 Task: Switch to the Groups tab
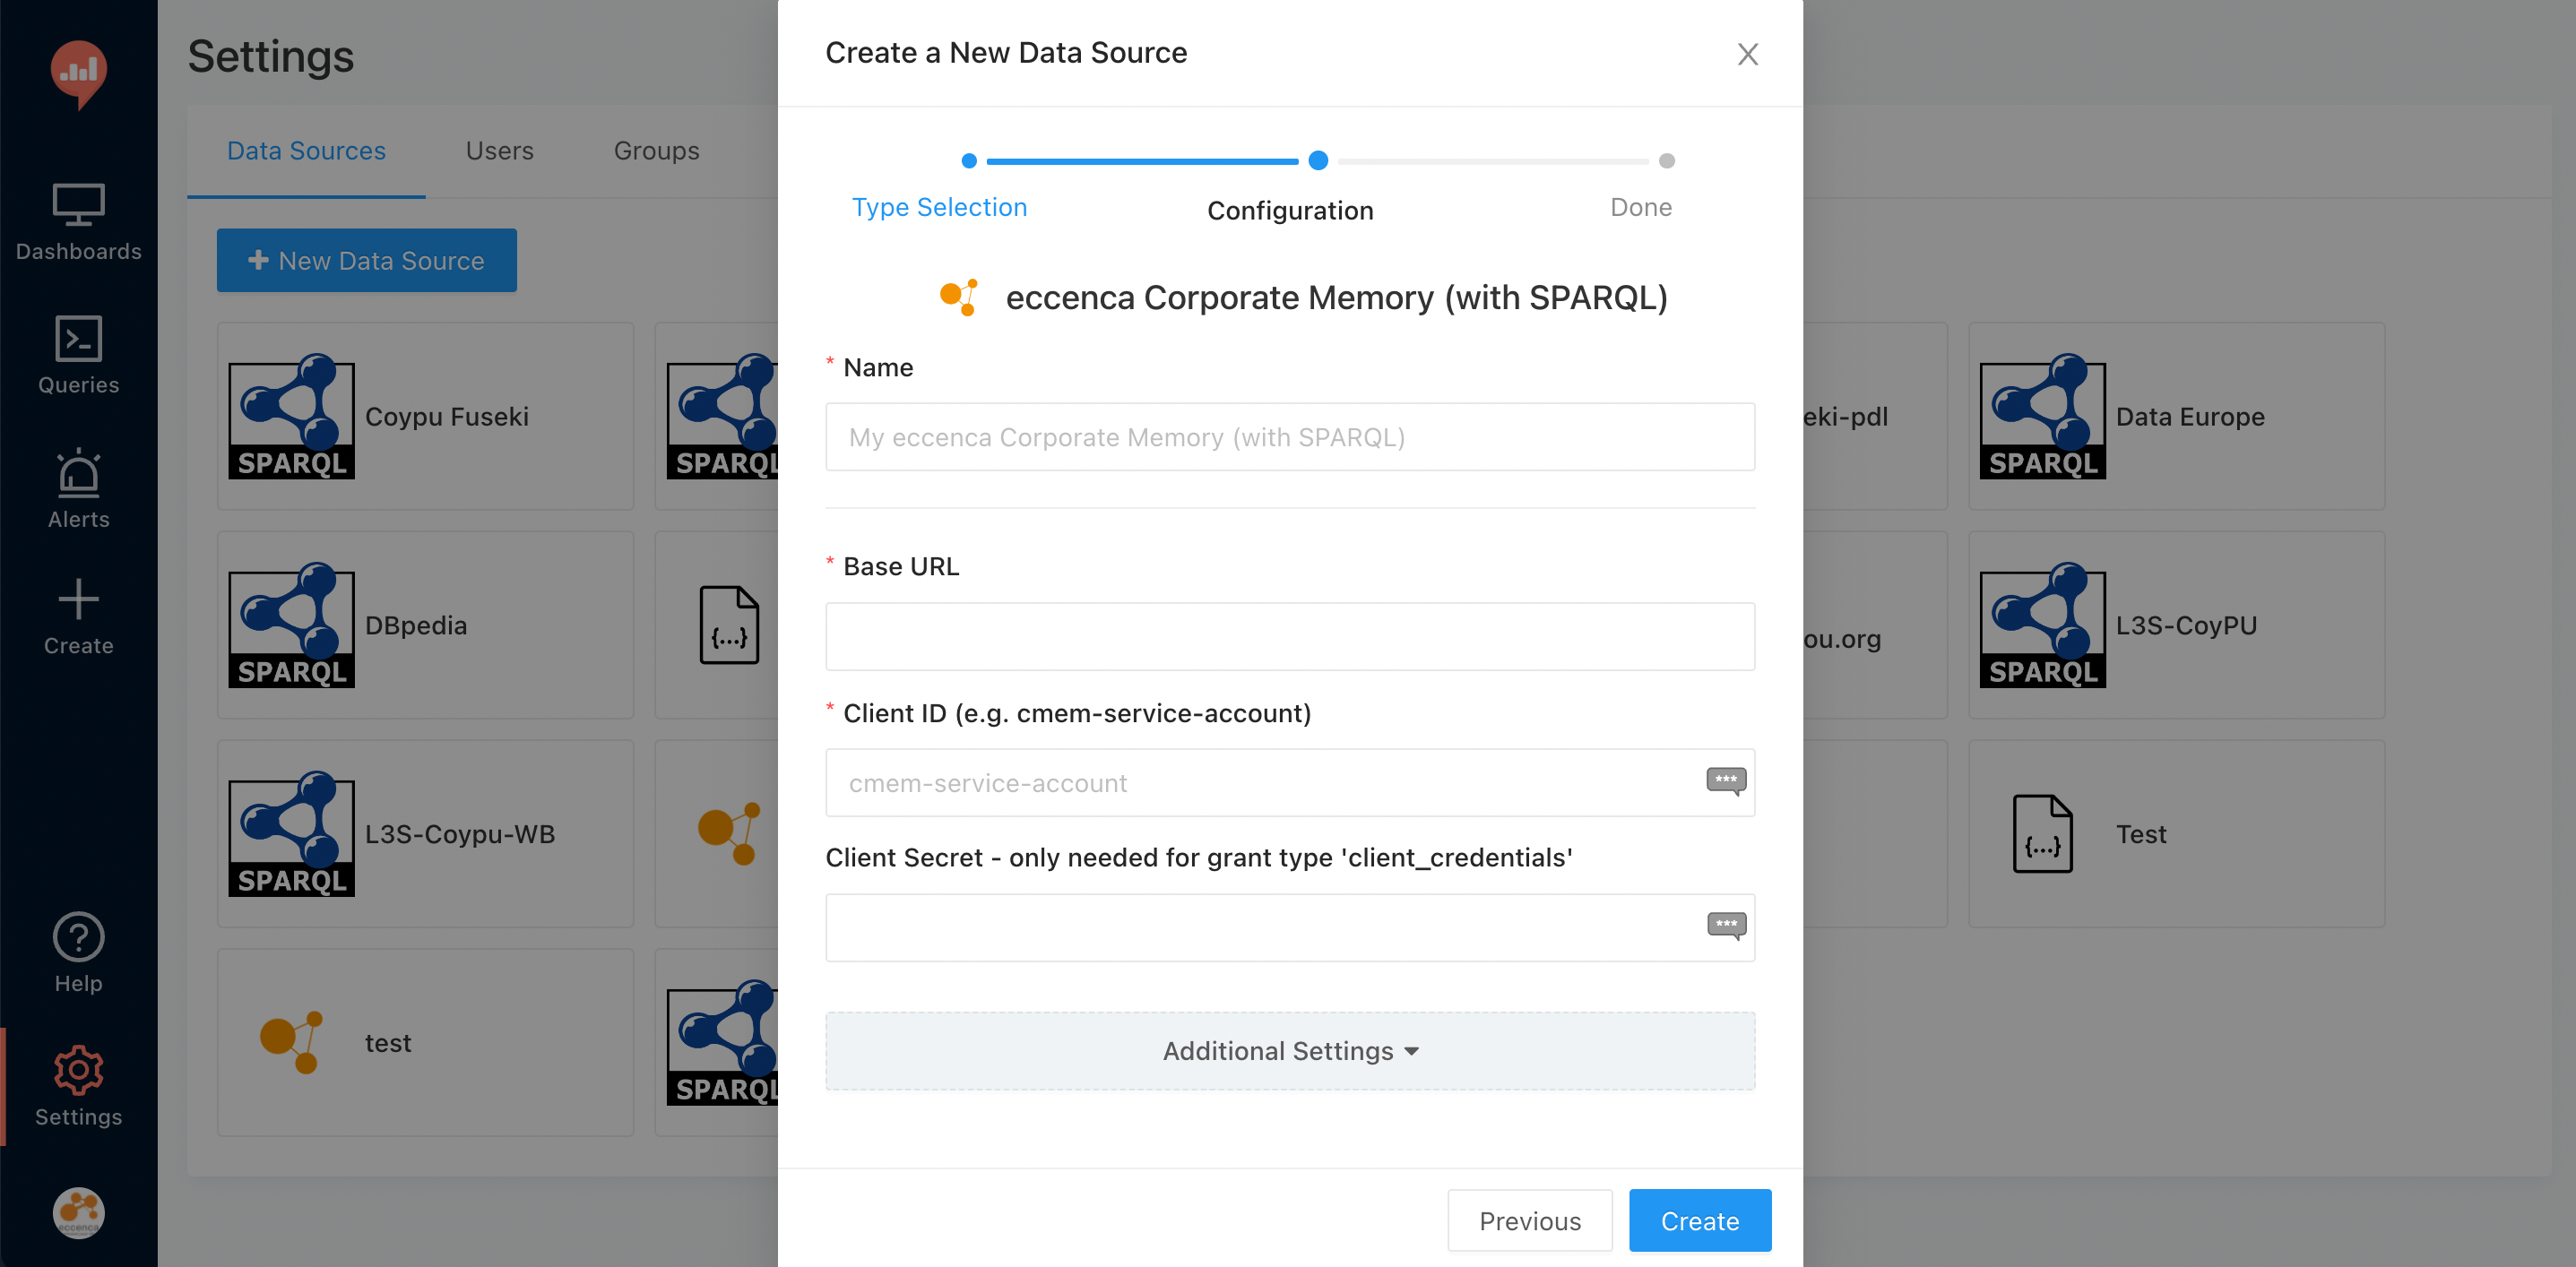point(655,150)
